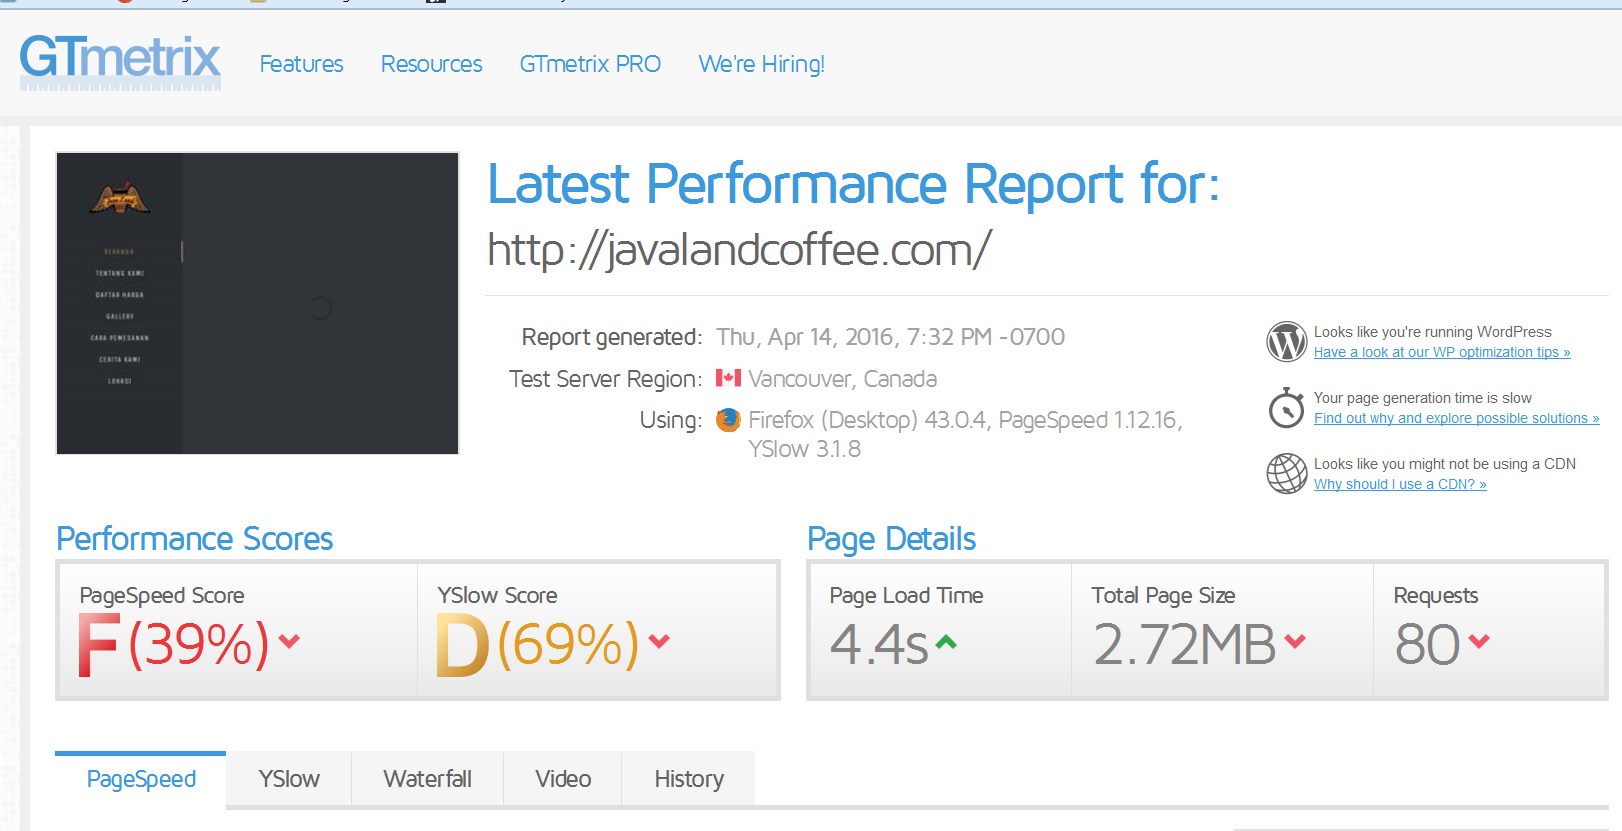1622x831 pixels.
Task: Click the 'YSlow Score' label
Action: [x=497, y=595]
